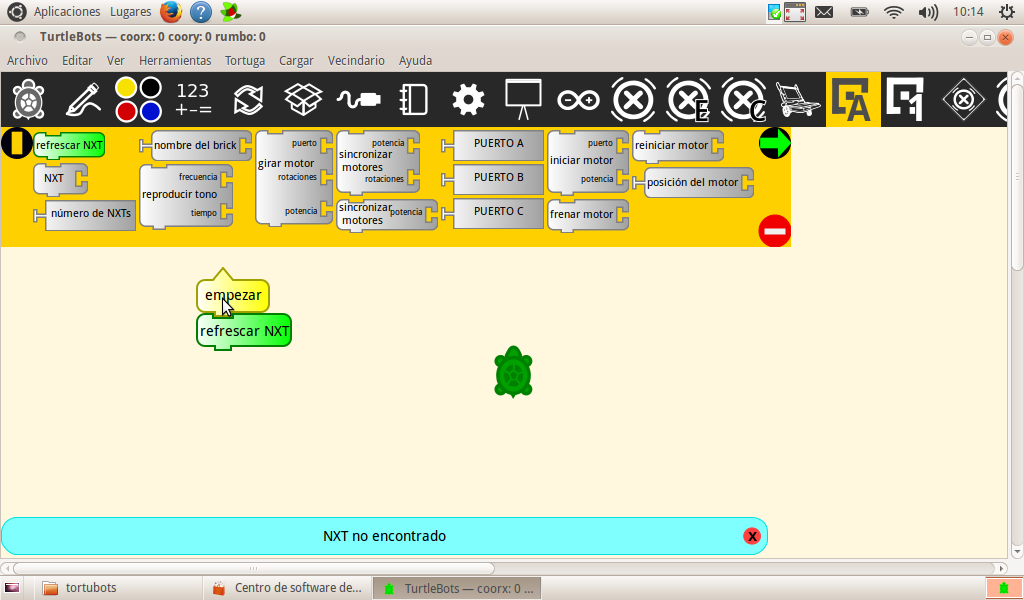Select the 'girar motor' block

click(x=294, y=178)
